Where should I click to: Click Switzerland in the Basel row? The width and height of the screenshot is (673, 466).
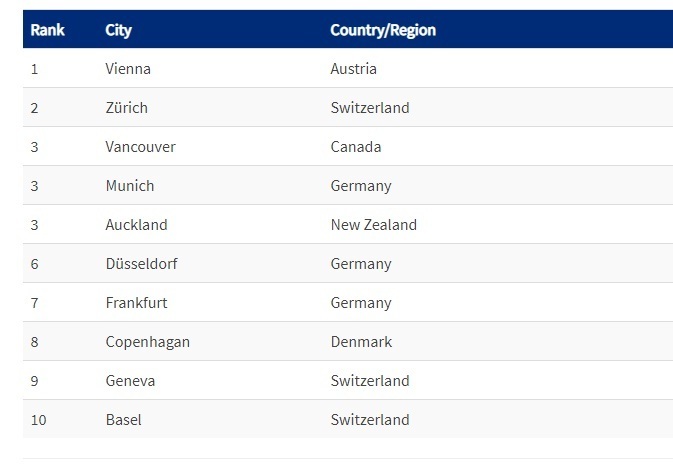[370, 420]
